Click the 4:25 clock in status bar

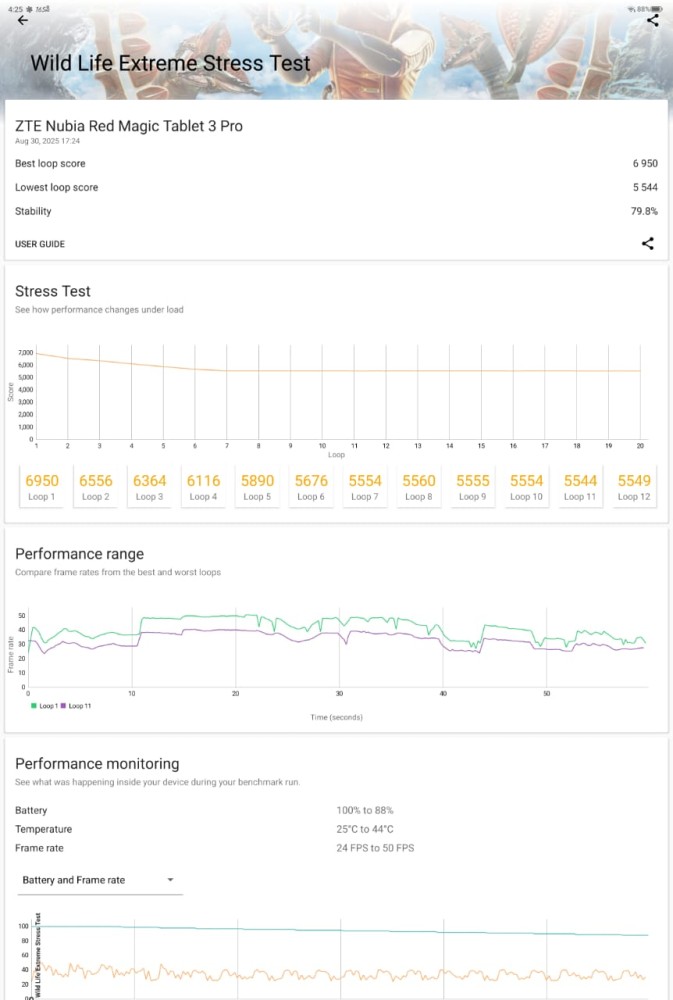15,9
